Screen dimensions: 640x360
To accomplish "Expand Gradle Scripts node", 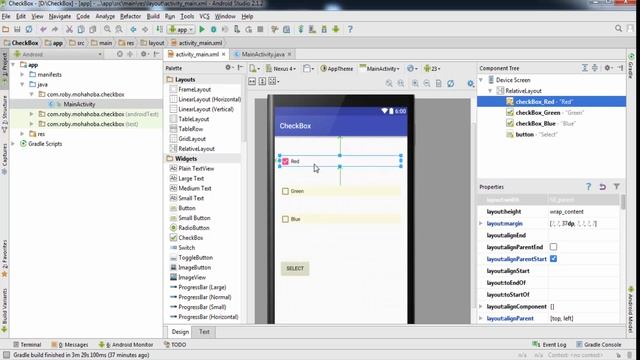I will [x=13, y=144].
